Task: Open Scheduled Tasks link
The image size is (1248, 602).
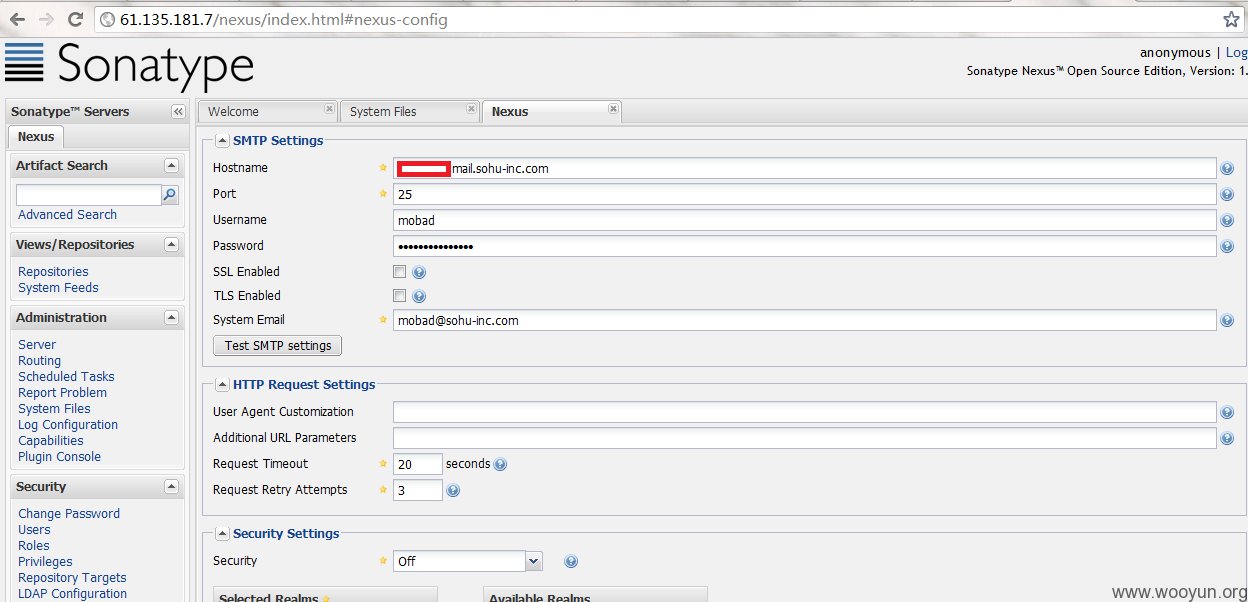Action: tap(66, 377)
